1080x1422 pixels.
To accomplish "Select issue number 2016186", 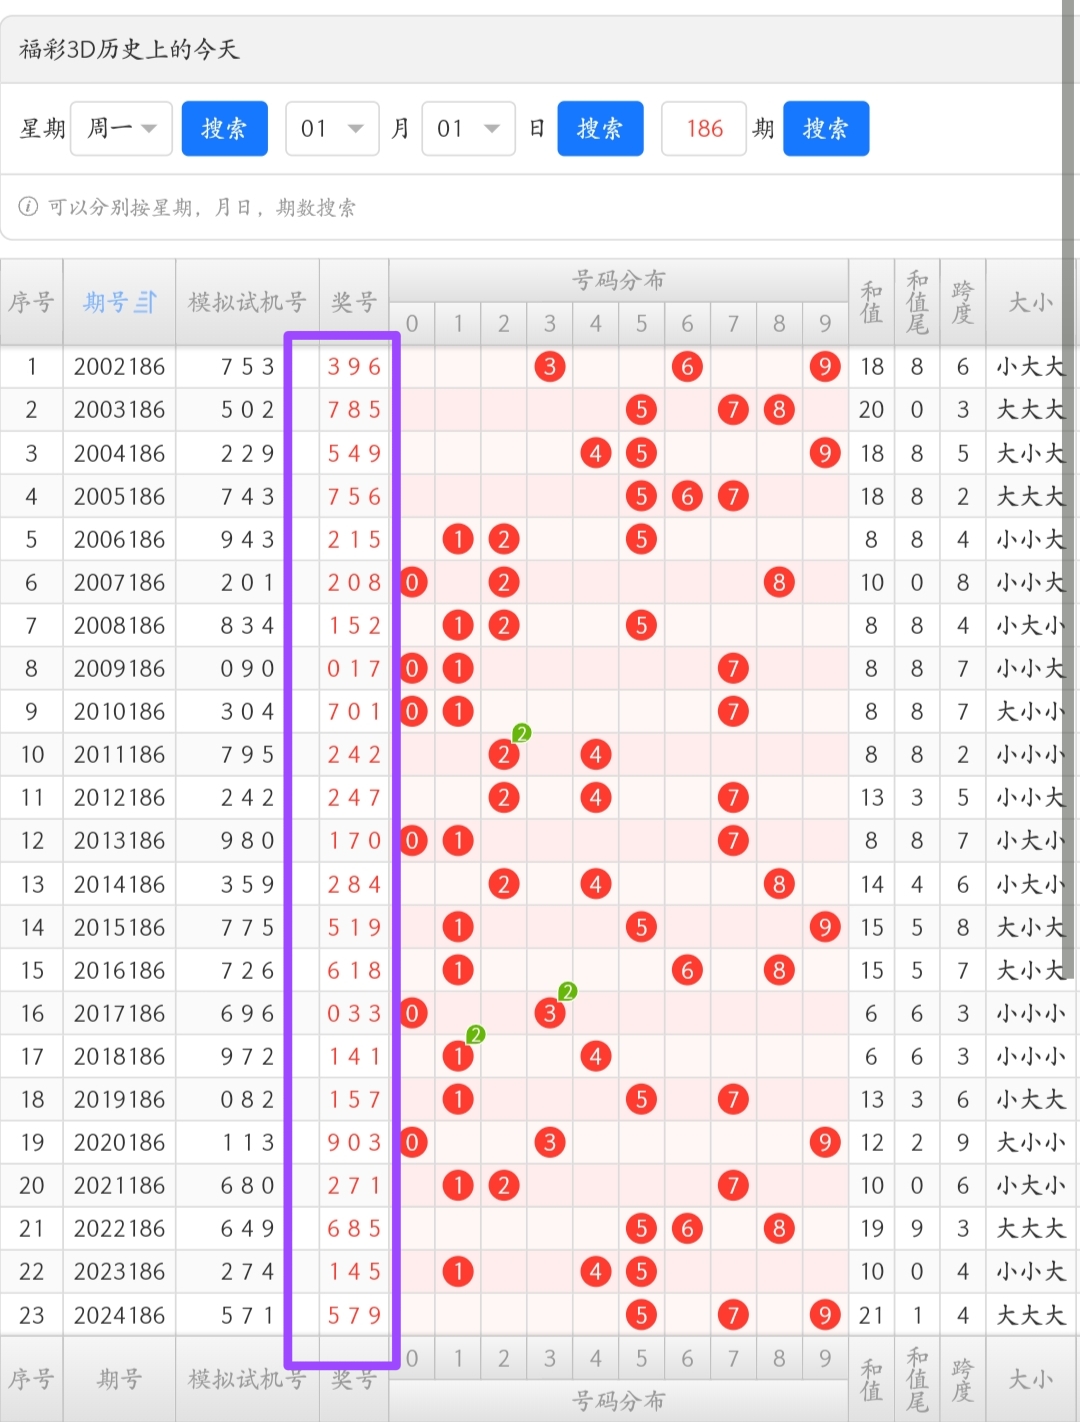I will coord(119,971).
